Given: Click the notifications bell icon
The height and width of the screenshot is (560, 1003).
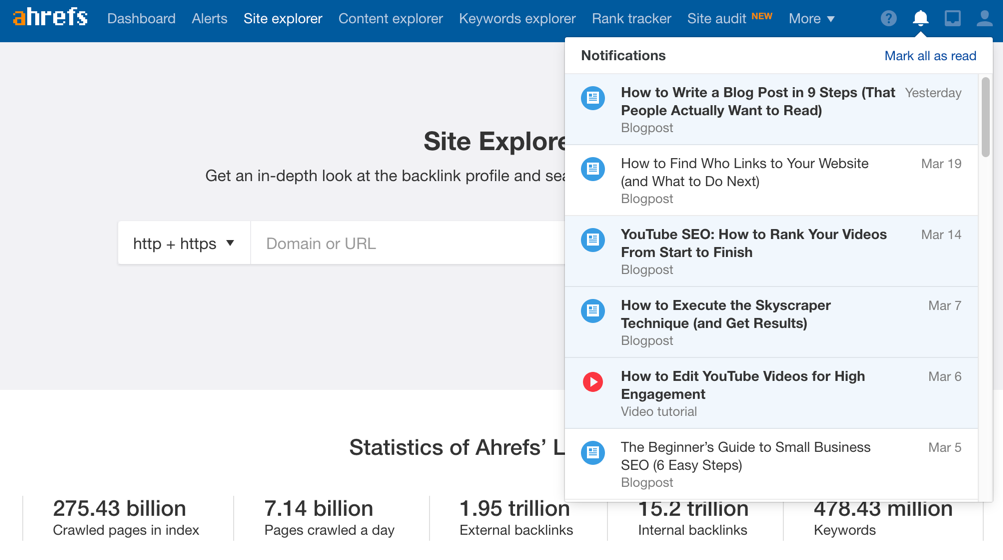Looking at the screenshot, I should tap(920, 18).
